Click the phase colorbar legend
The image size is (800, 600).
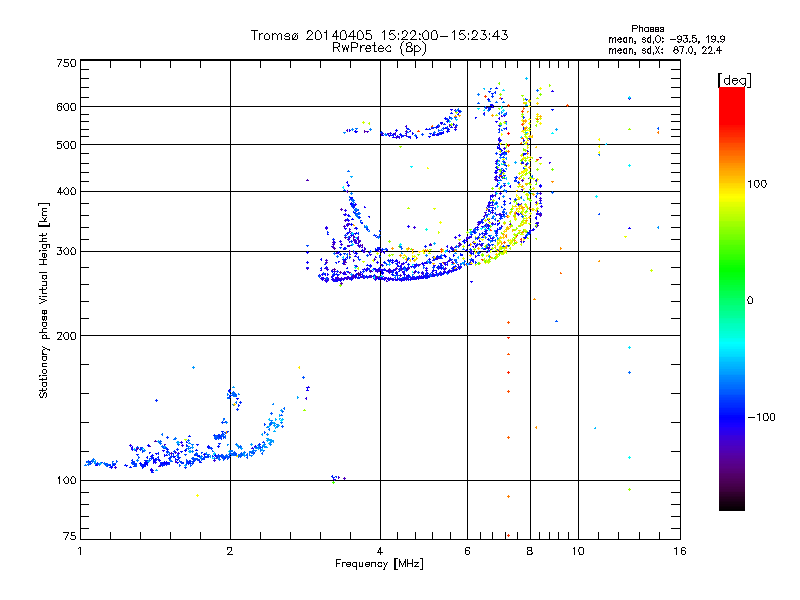point(732,299)
